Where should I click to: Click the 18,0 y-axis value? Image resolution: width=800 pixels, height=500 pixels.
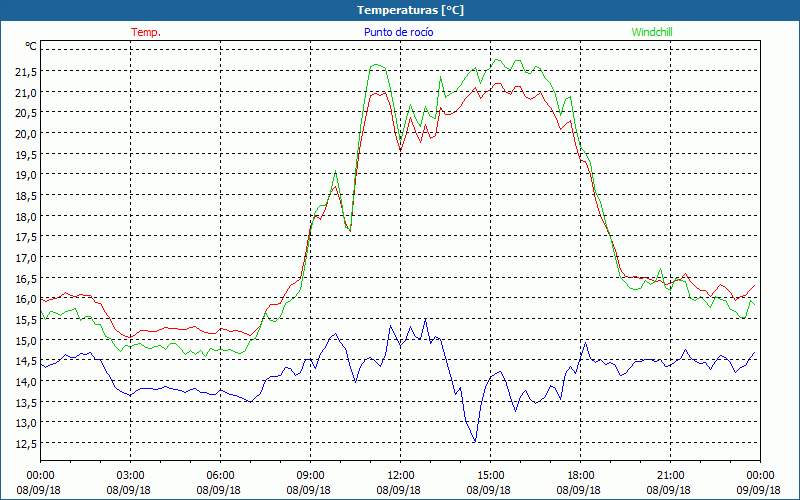click(x=26, y=217)
